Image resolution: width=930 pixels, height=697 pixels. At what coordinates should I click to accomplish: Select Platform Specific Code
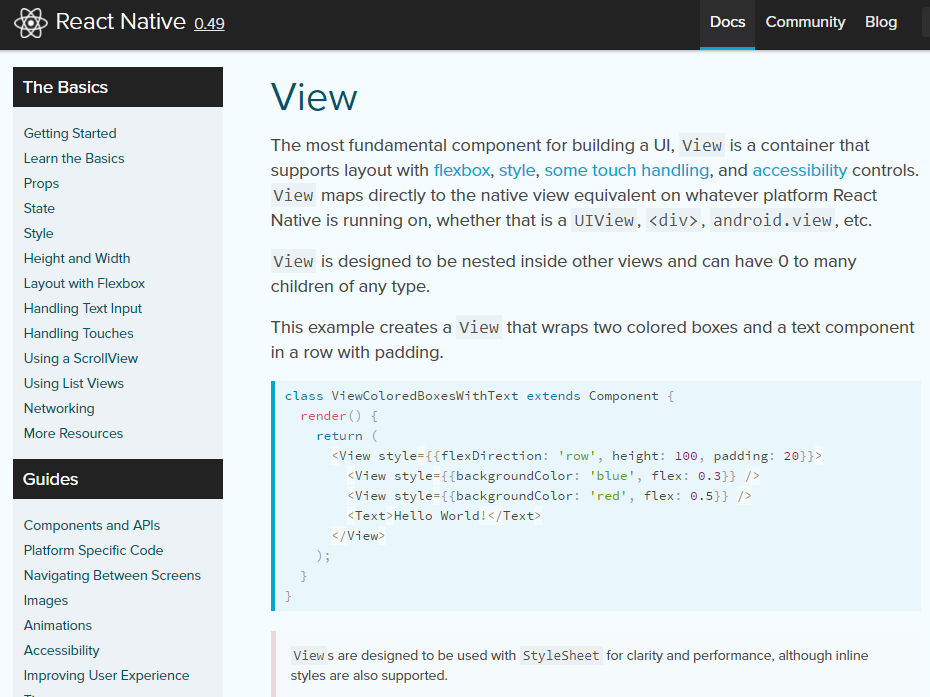94,550
